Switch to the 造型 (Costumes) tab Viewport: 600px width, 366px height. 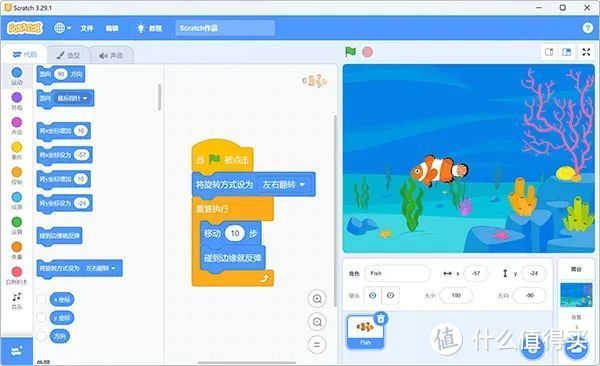68,56
